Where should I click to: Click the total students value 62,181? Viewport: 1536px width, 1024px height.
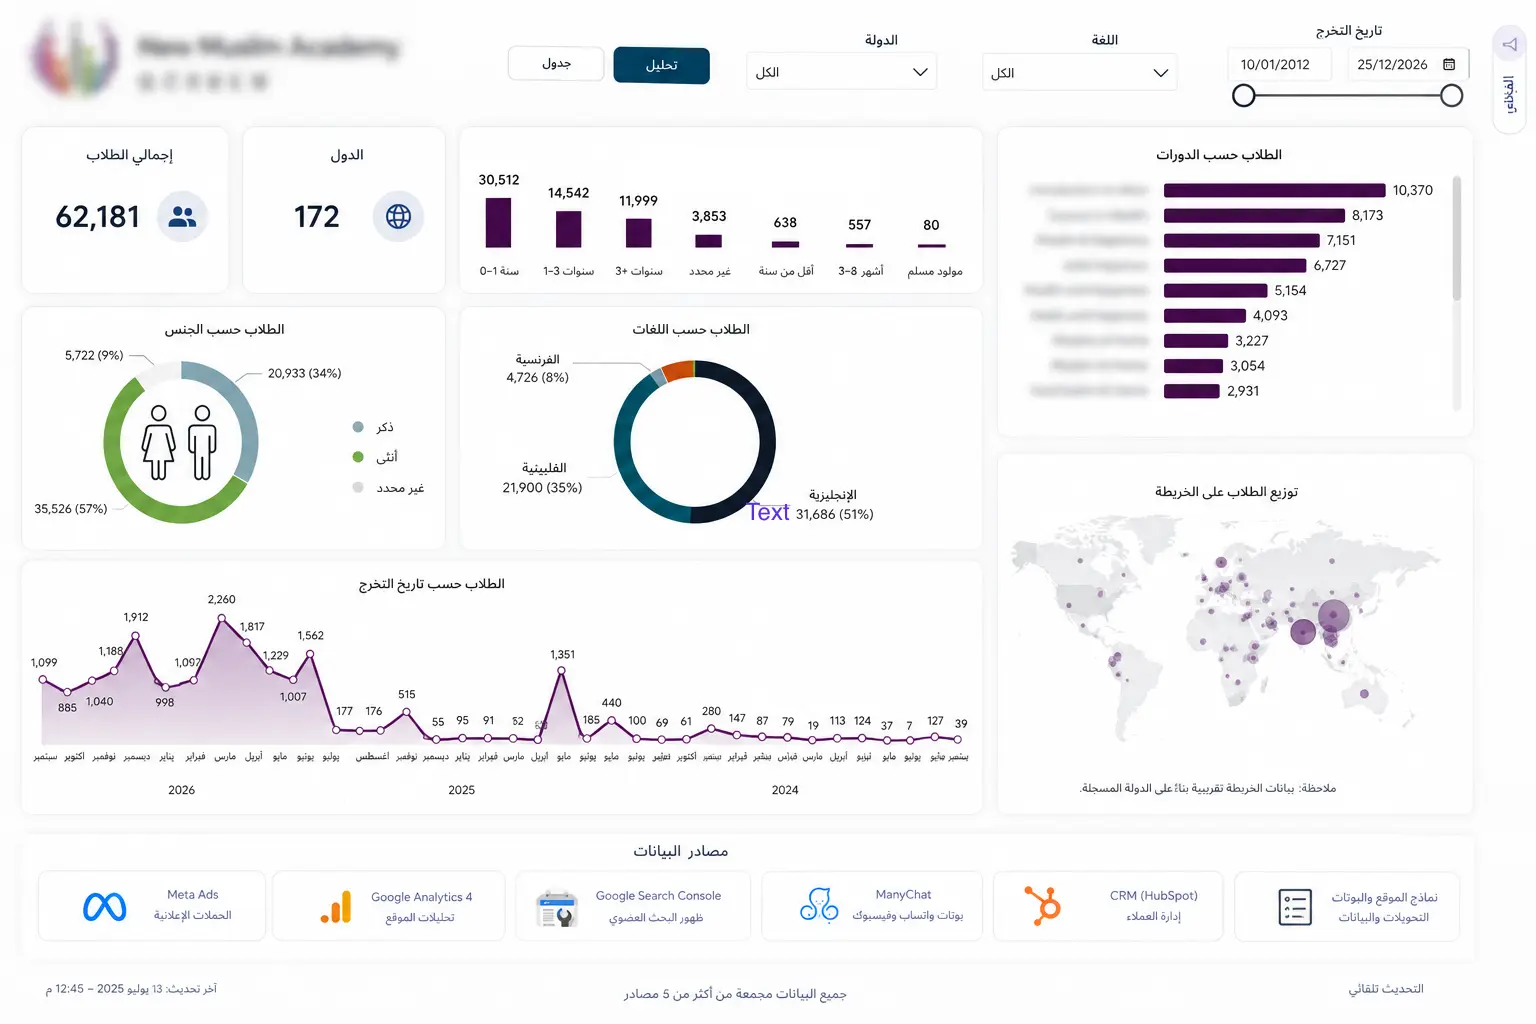pyautogui.click(x=98, y=216)
